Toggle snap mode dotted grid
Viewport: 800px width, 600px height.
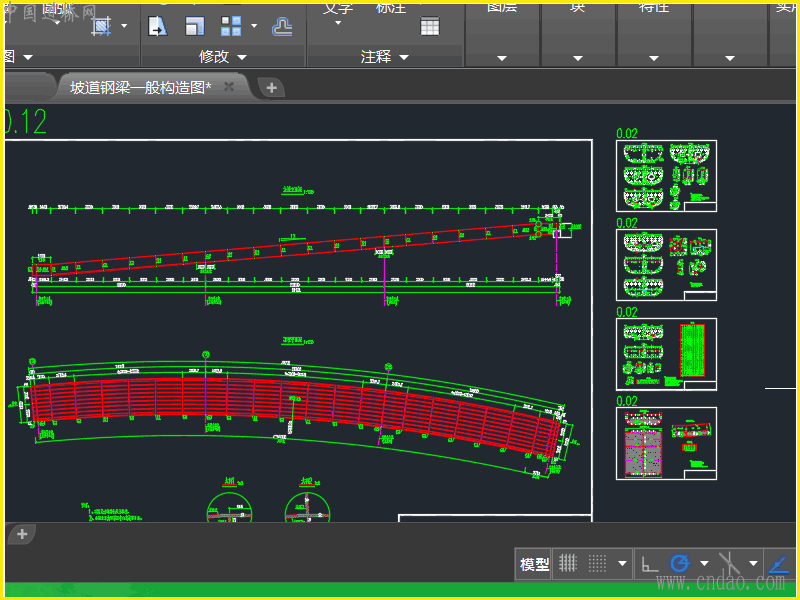598,563
